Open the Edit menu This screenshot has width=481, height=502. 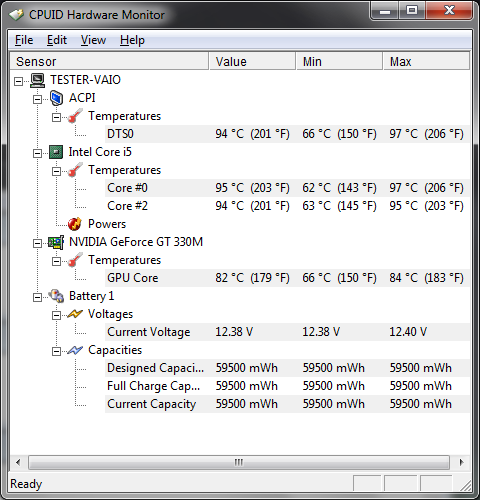pos(57,40)
